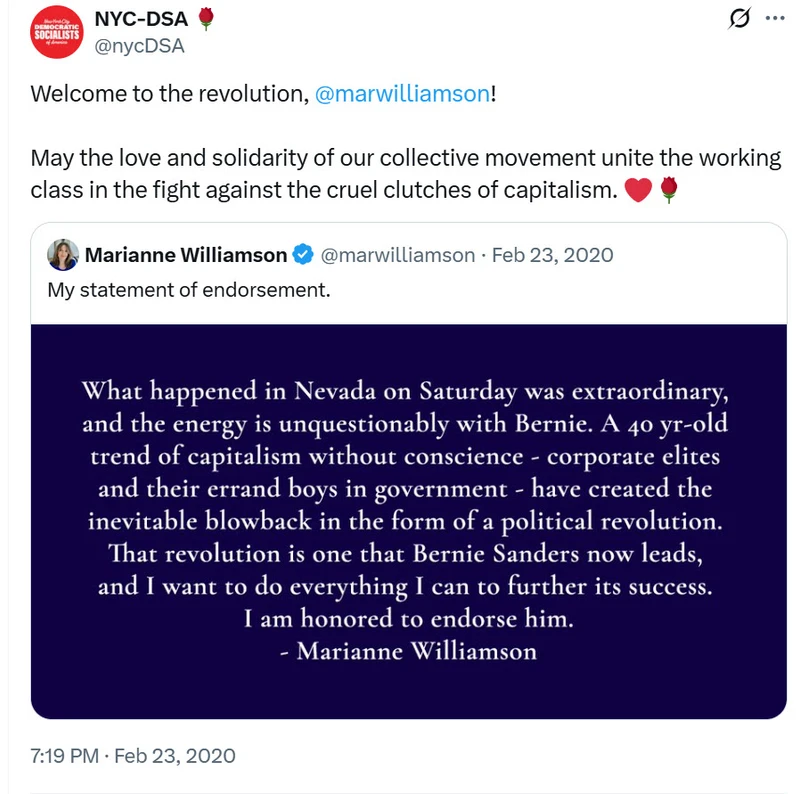Click the blue verified badge
800x794 pixels.
[x=303, y=256]
